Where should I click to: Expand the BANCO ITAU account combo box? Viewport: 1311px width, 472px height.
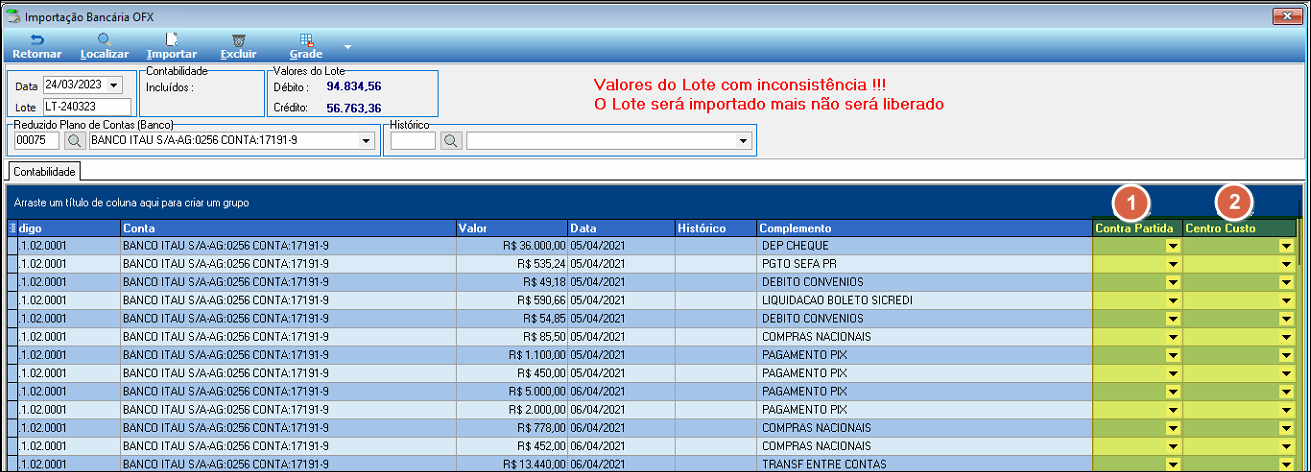click(x=364, y=141)
